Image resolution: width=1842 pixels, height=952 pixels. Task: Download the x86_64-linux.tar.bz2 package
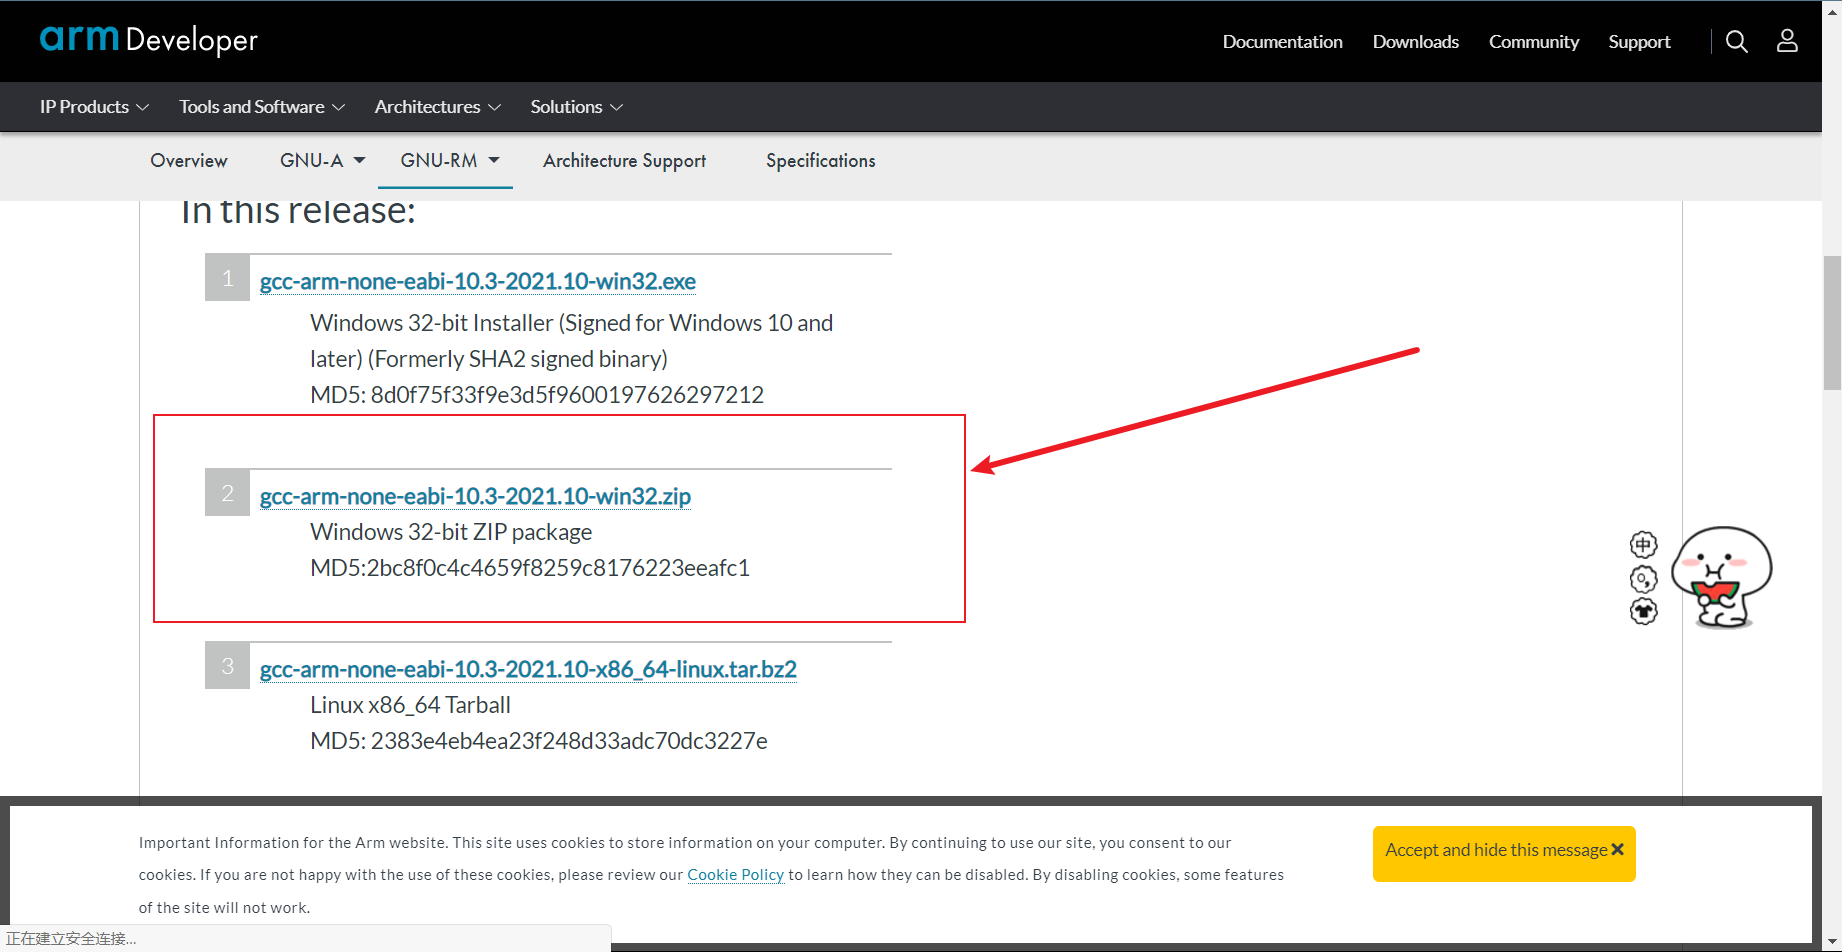(528, 669)
